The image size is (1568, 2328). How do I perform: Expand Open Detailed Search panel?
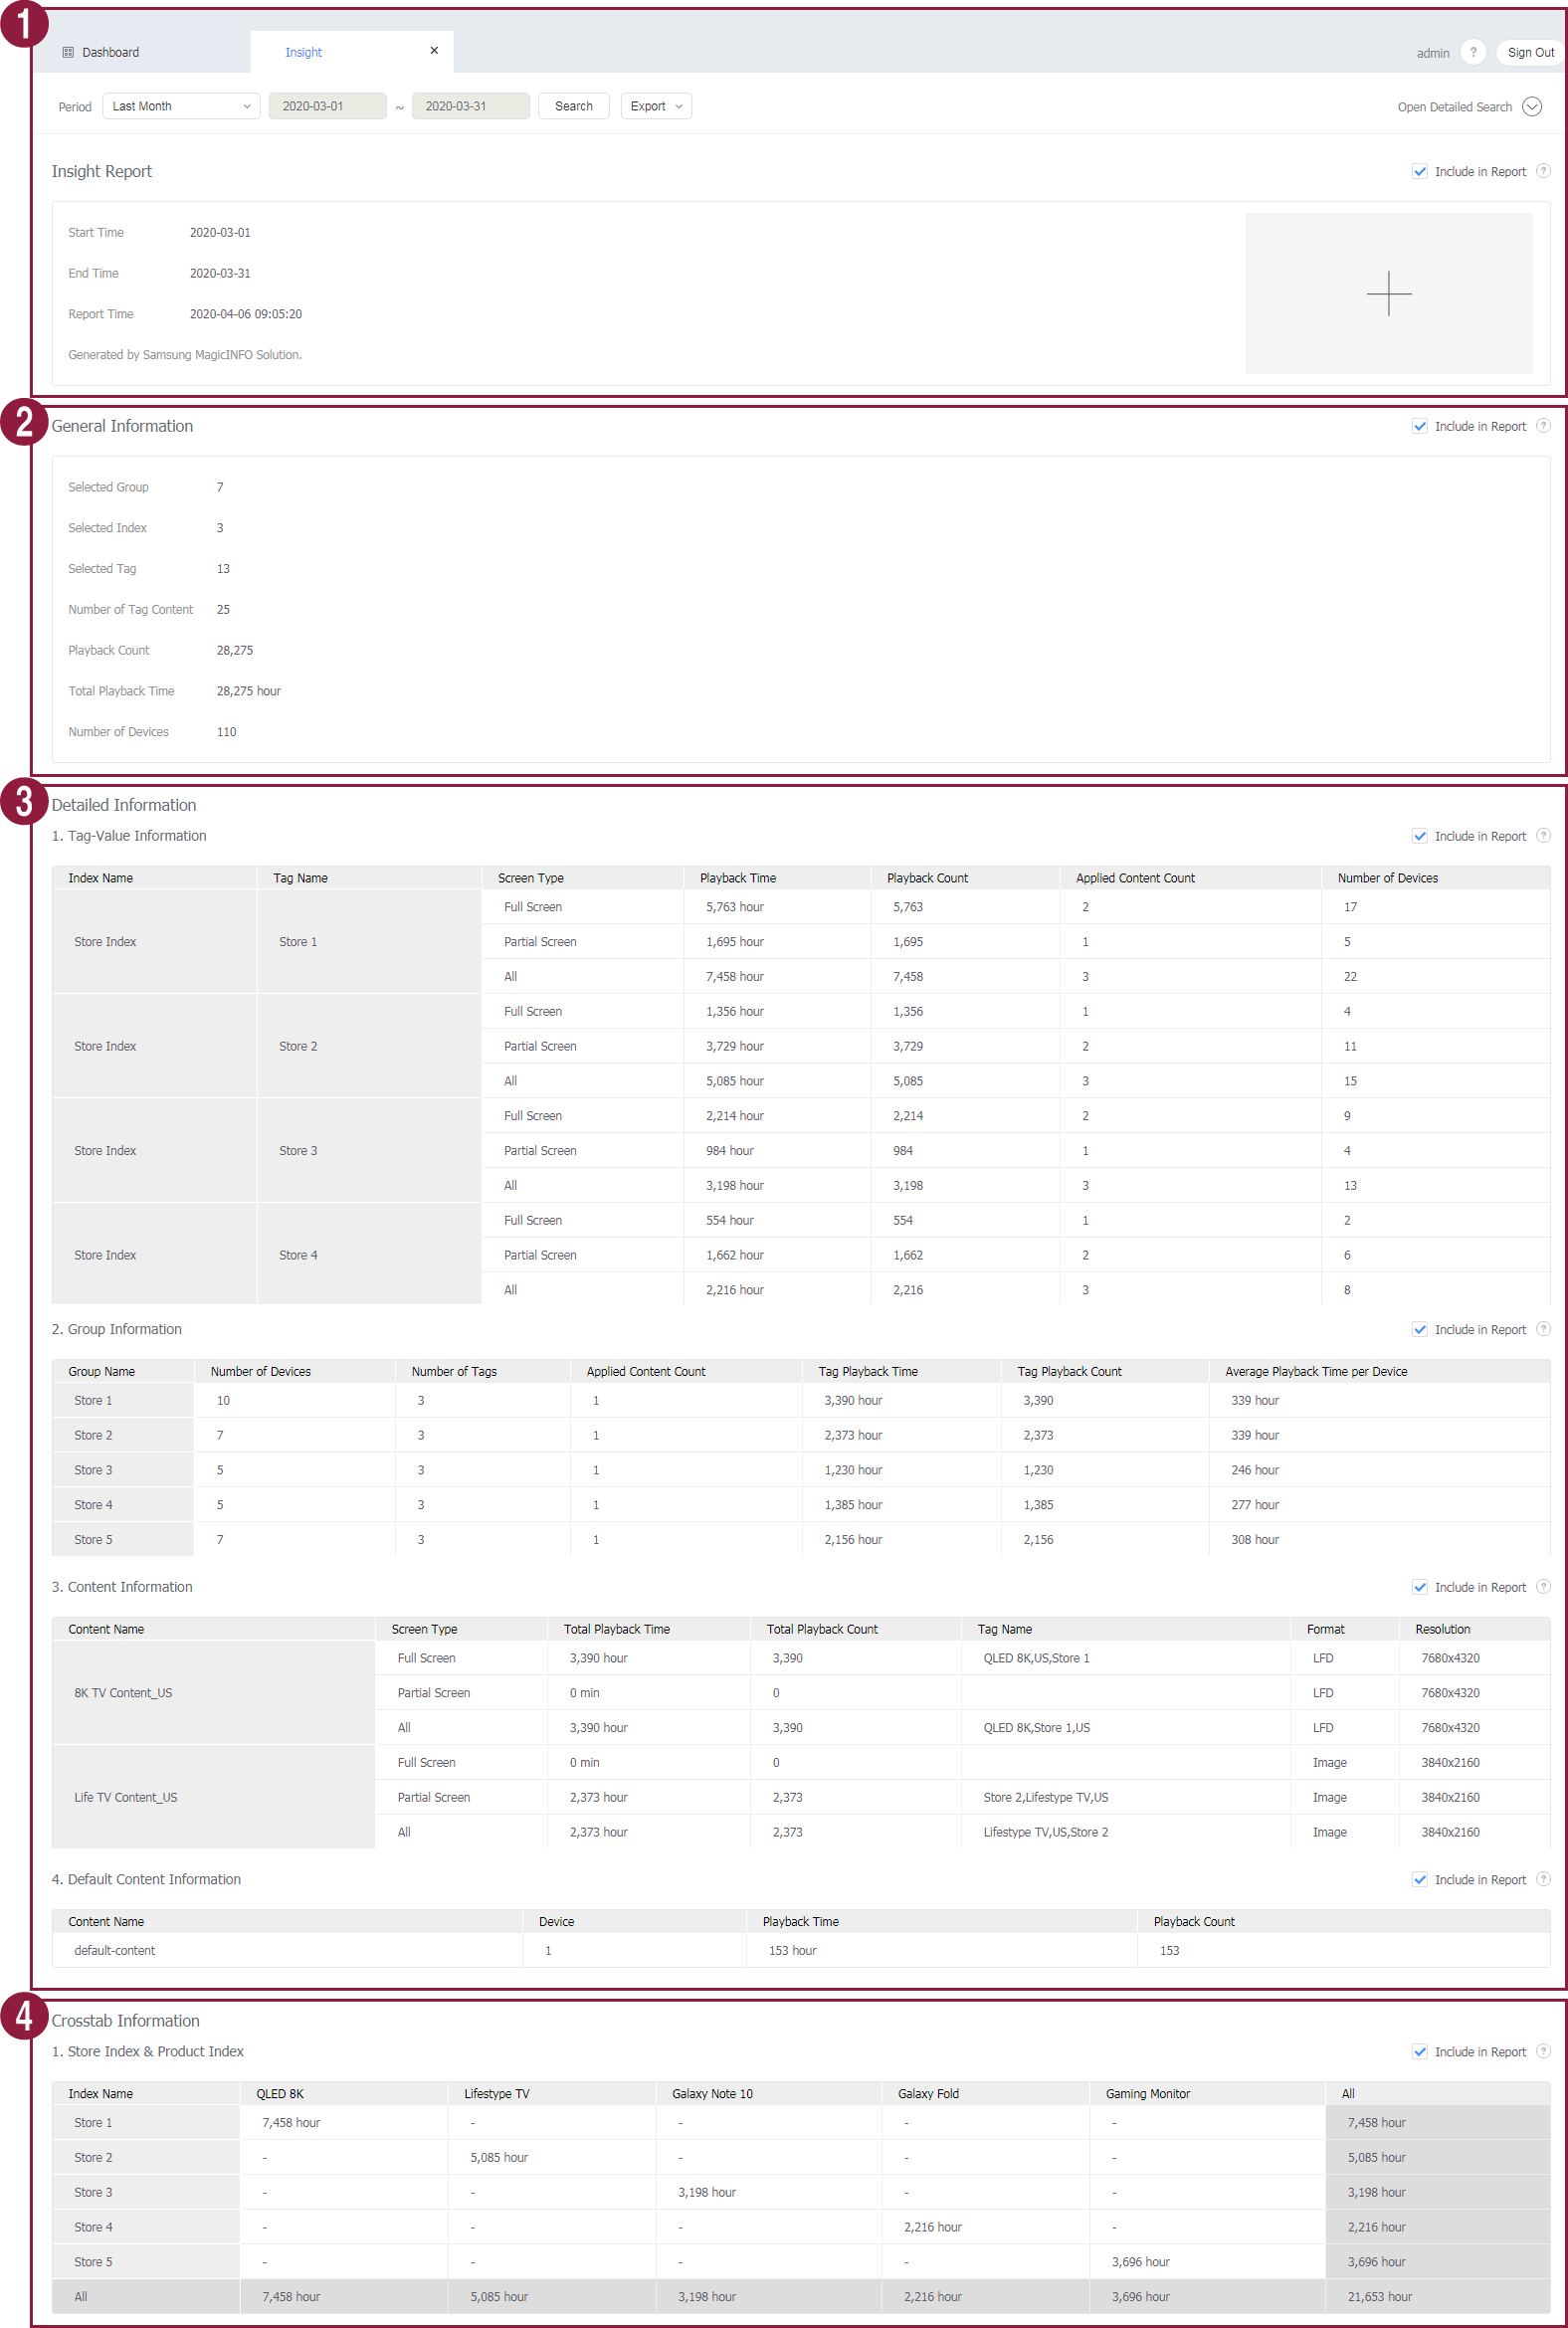[x=1531, y=107]
